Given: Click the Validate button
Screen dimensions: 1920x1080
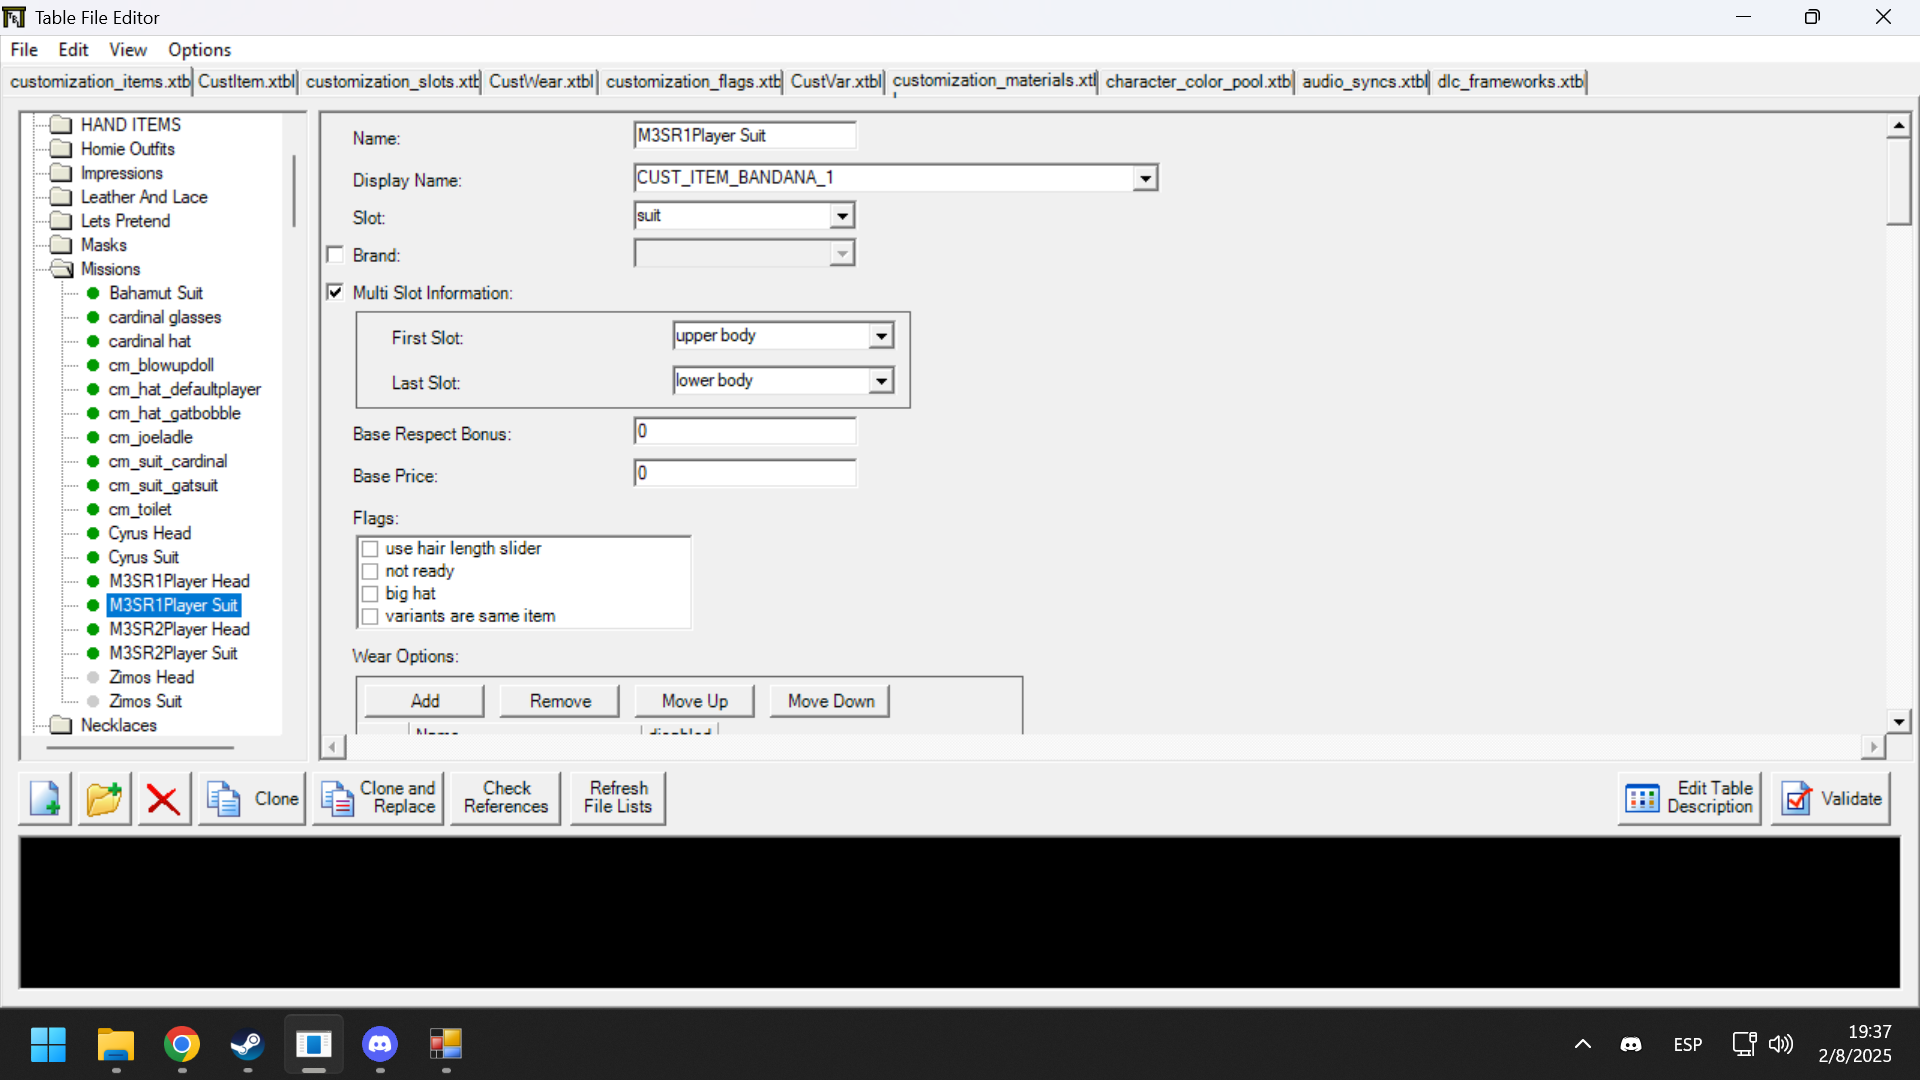Looking at the screenshot, I should tap(1830, 798).
